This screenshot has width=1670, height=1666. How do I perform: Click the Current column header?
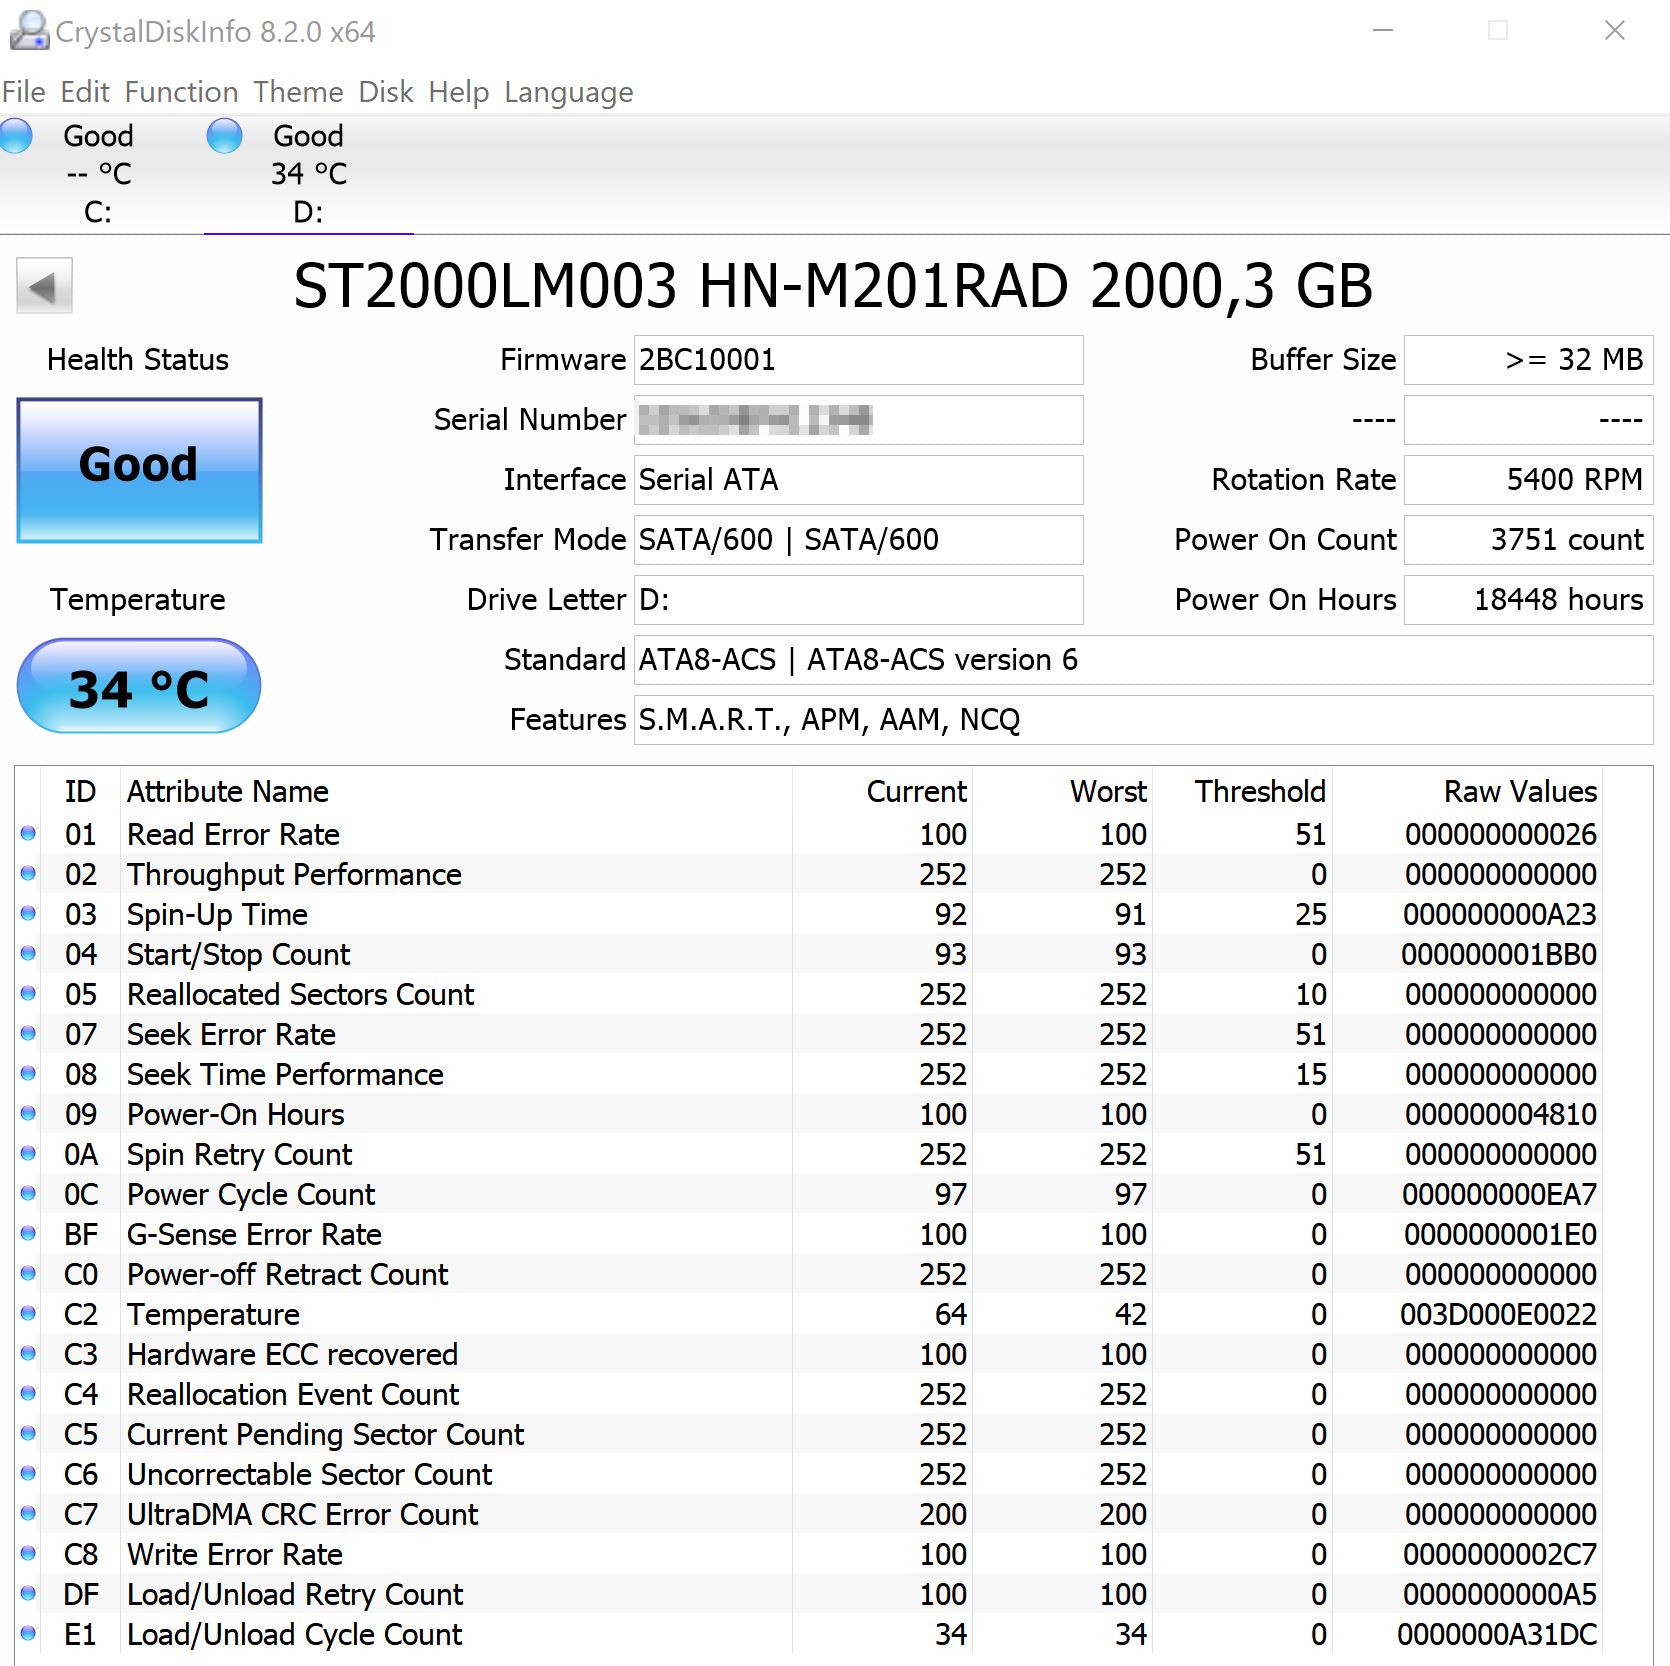[x=916, y=792]
